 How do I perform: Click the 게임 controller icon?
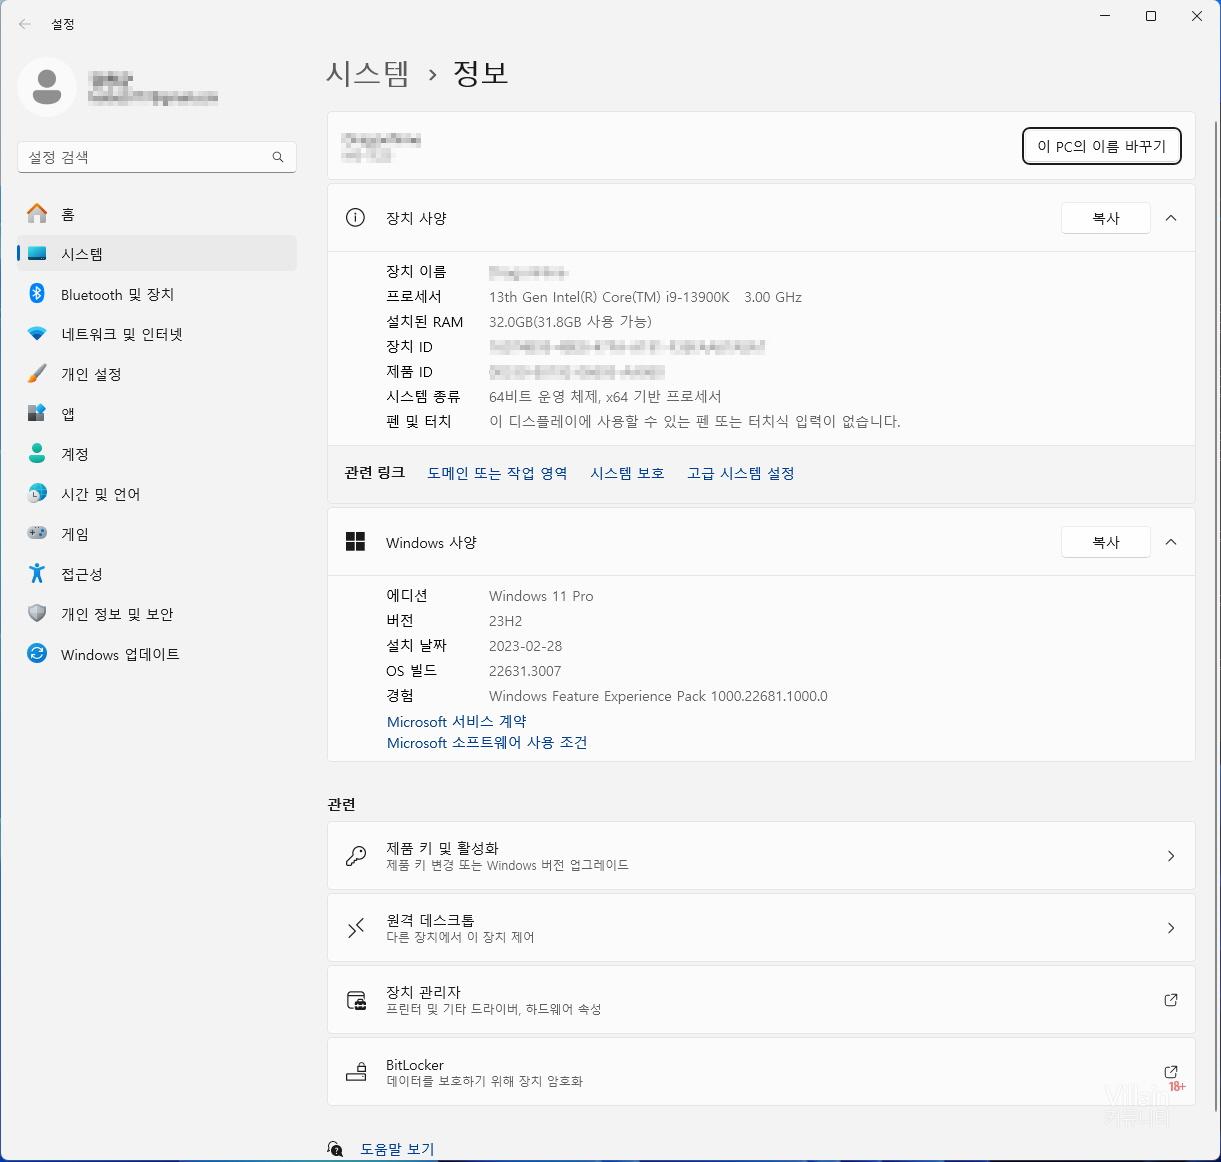pyautogui.click(x=37, y=534)
